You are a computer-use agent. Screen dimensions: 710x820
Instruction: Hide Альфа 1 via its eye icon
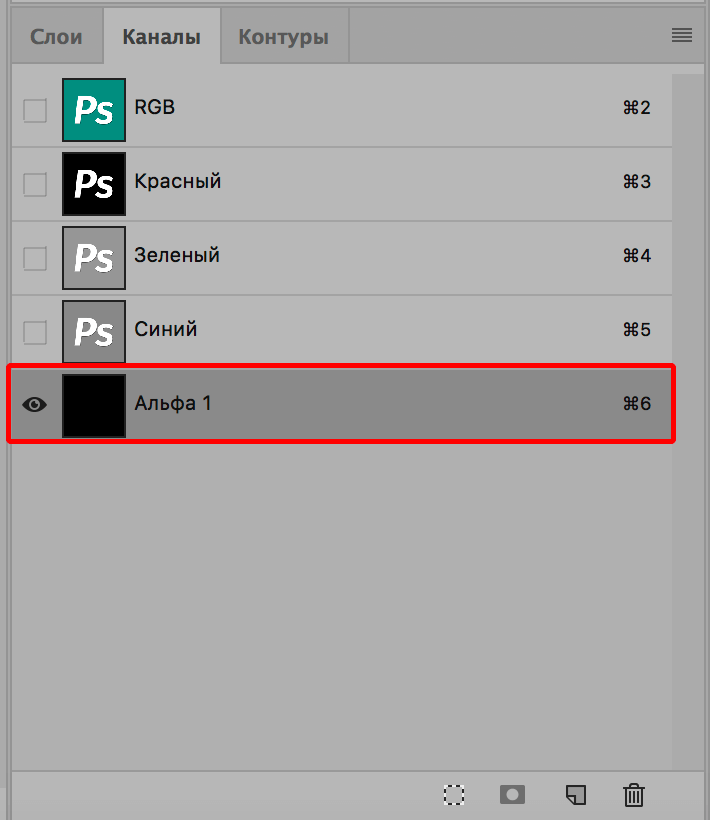35,404
